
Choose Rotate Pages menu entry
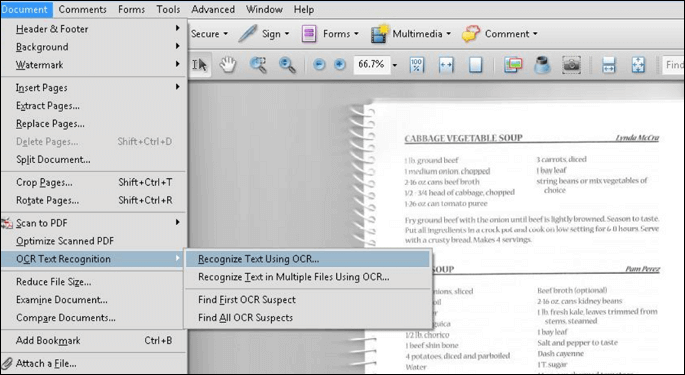point(94,200)
